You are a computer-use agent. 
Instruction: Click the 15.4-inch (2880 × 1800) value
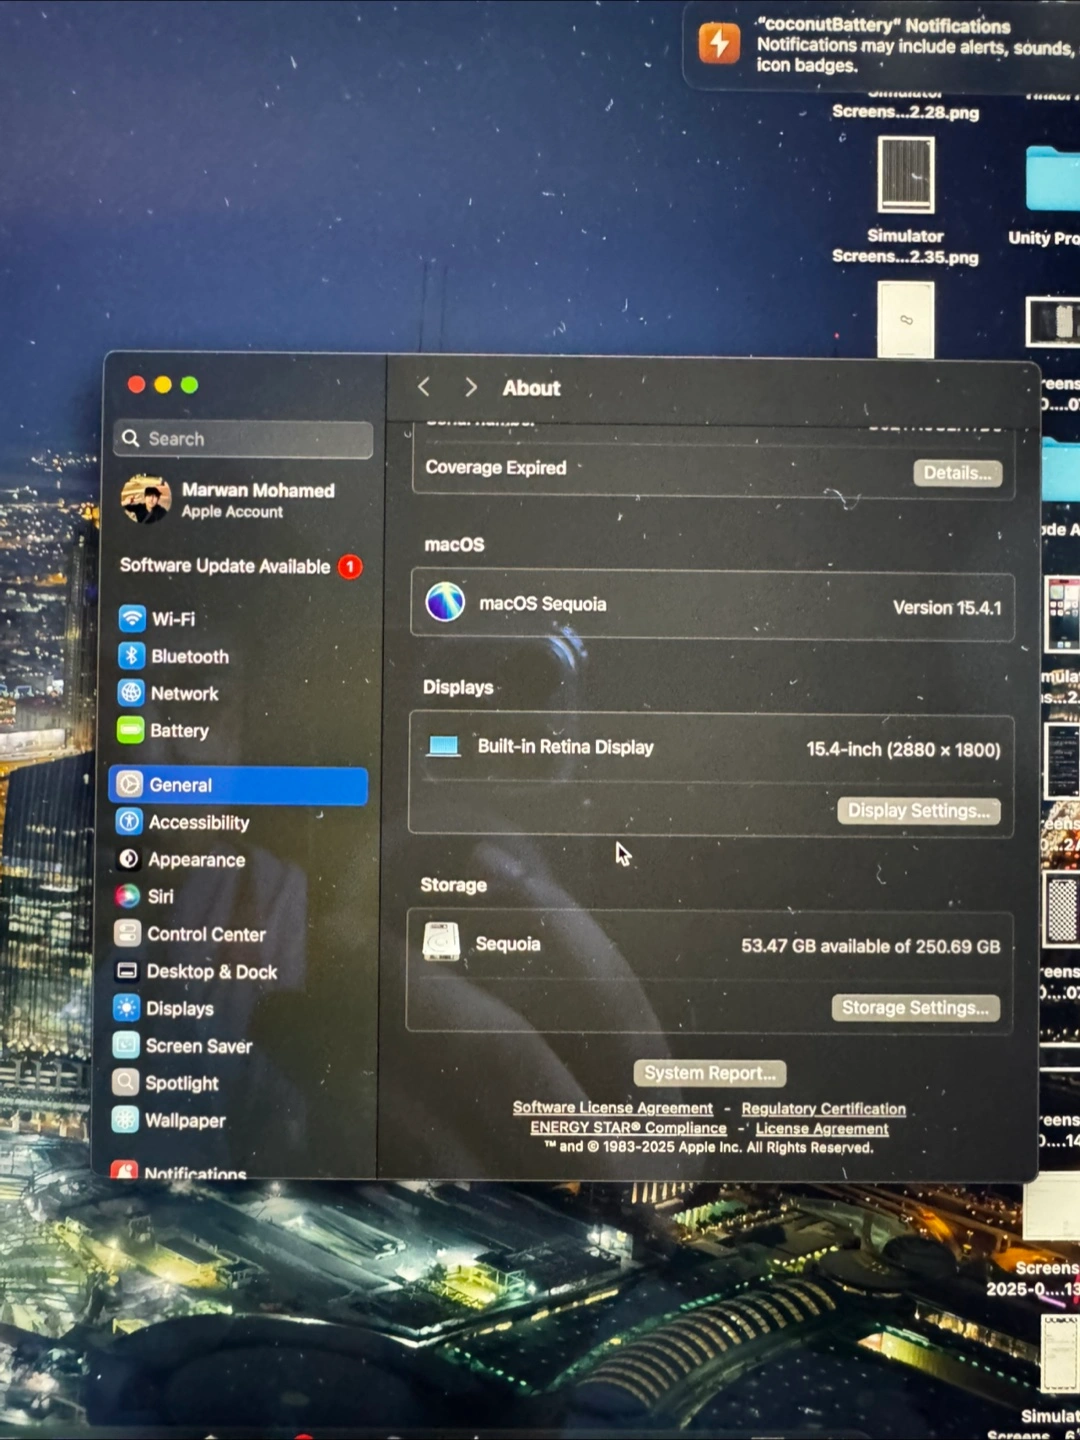(903, 749)
